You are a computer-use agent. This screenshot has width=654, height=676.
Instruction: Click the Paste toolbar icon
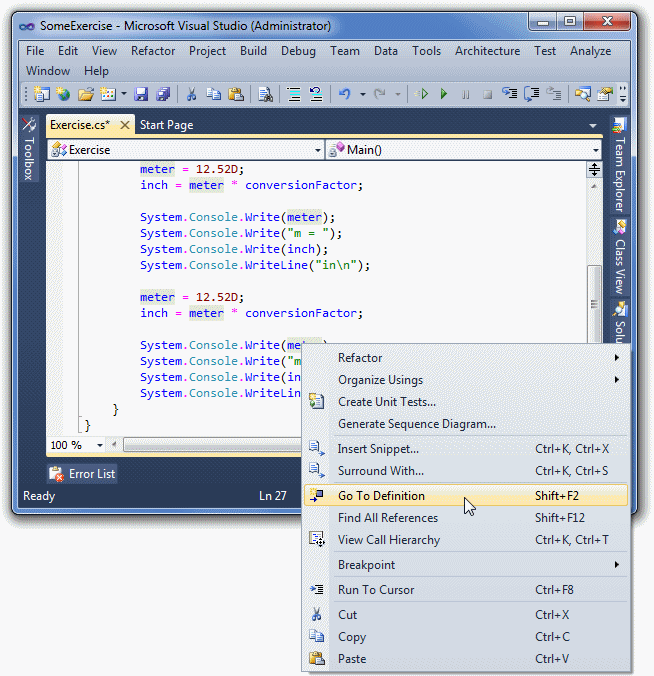click(236, 94)
